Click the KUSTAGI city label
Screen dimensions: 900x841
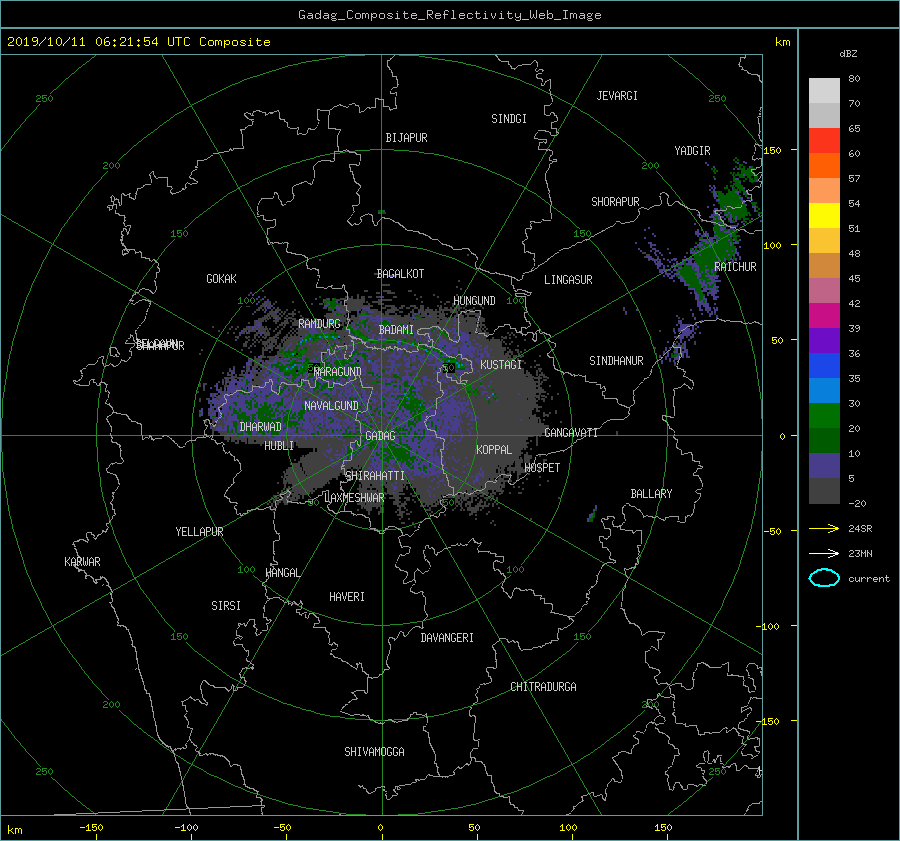point(501,365)
